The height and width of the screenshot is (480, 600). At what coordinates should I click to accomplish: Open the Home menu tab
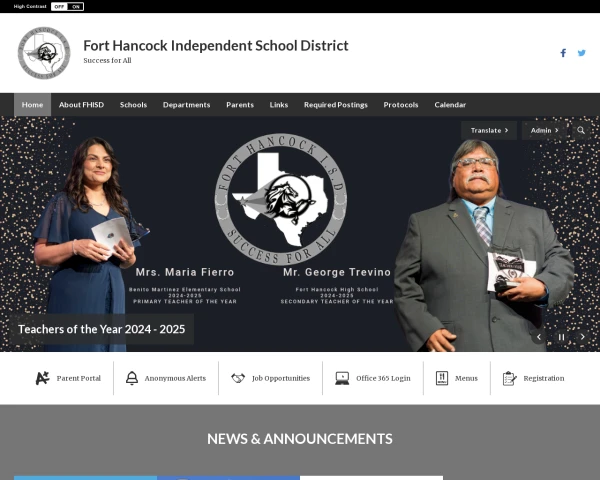33,104
